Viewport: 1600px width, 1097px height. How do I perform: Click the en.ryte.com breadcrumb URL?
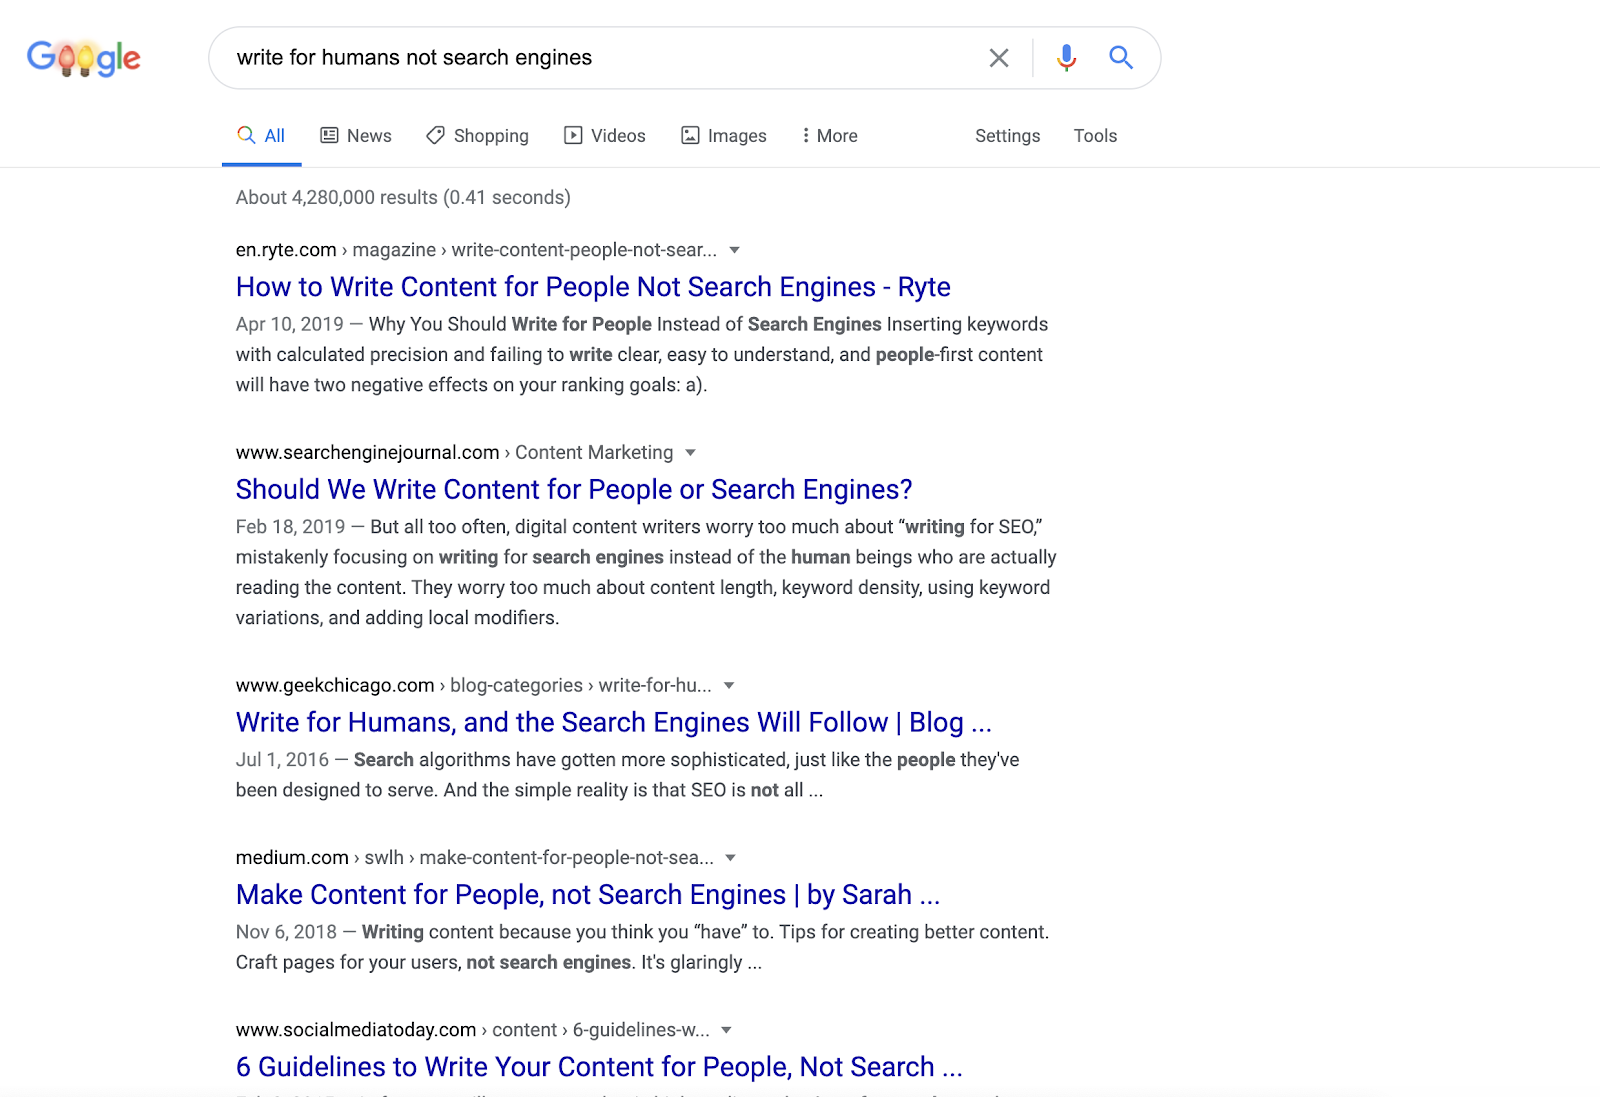[476, 250]
